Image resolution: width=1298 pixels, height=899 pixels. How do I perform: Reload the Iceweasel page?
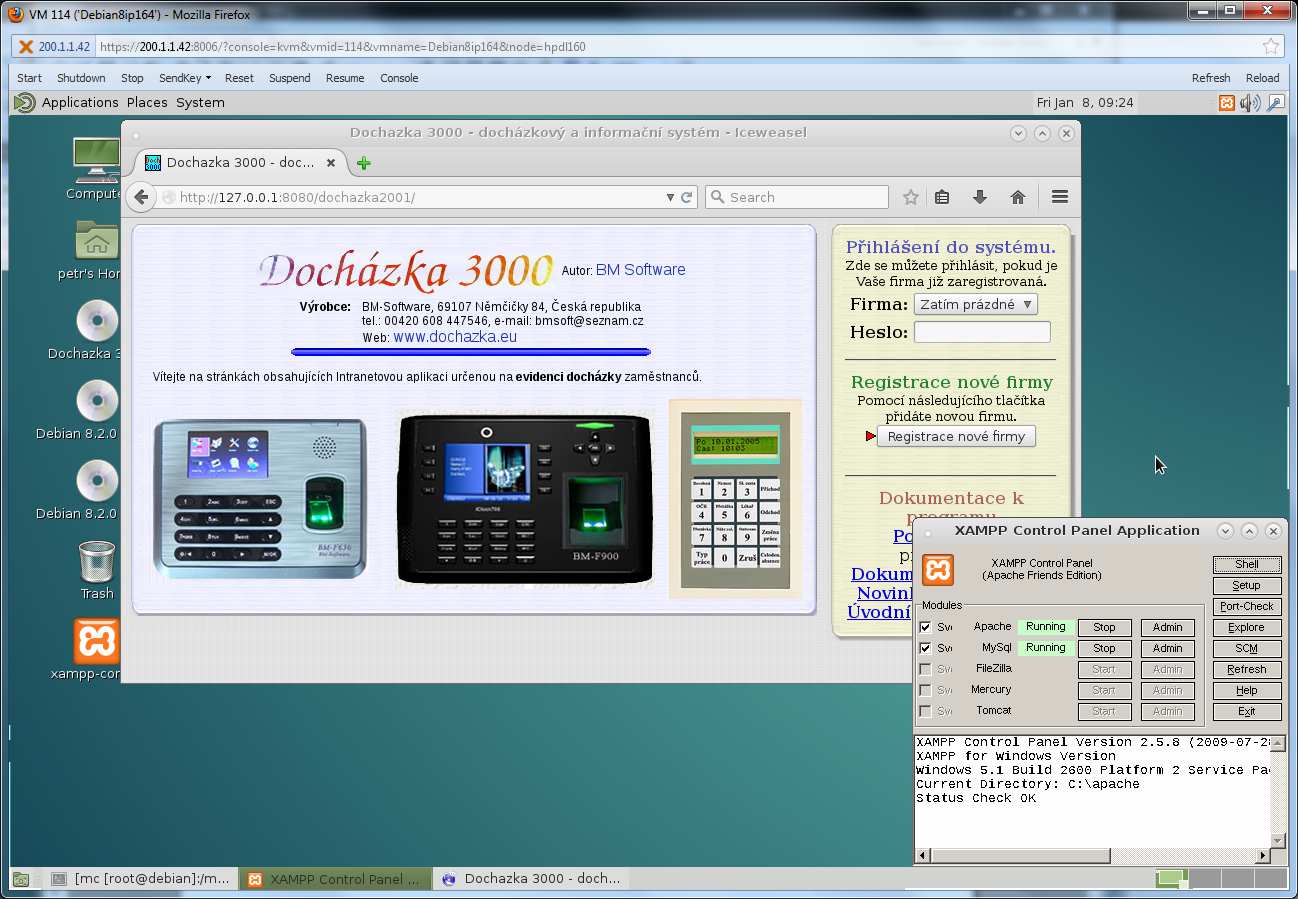[x=687, y=197]
